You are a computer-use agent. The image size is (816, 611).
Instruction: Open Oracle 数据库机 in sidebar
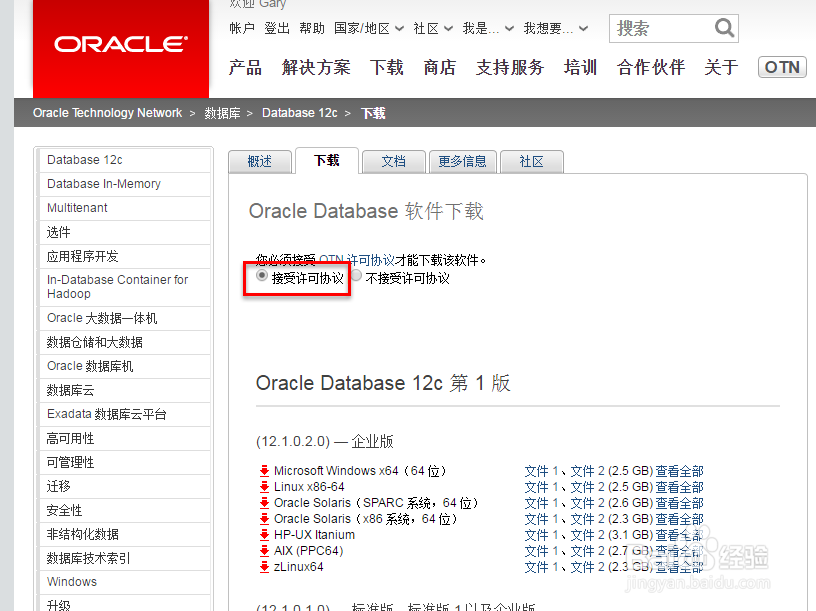[125, 366]
